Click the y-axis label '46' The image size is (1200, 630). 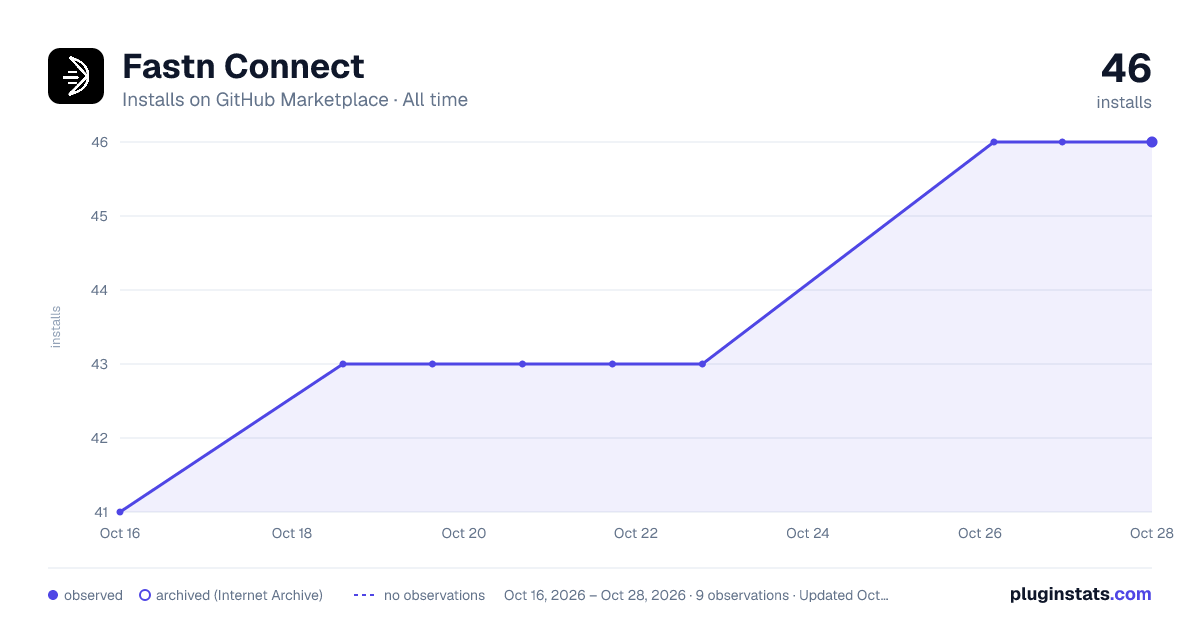[101, 142]
